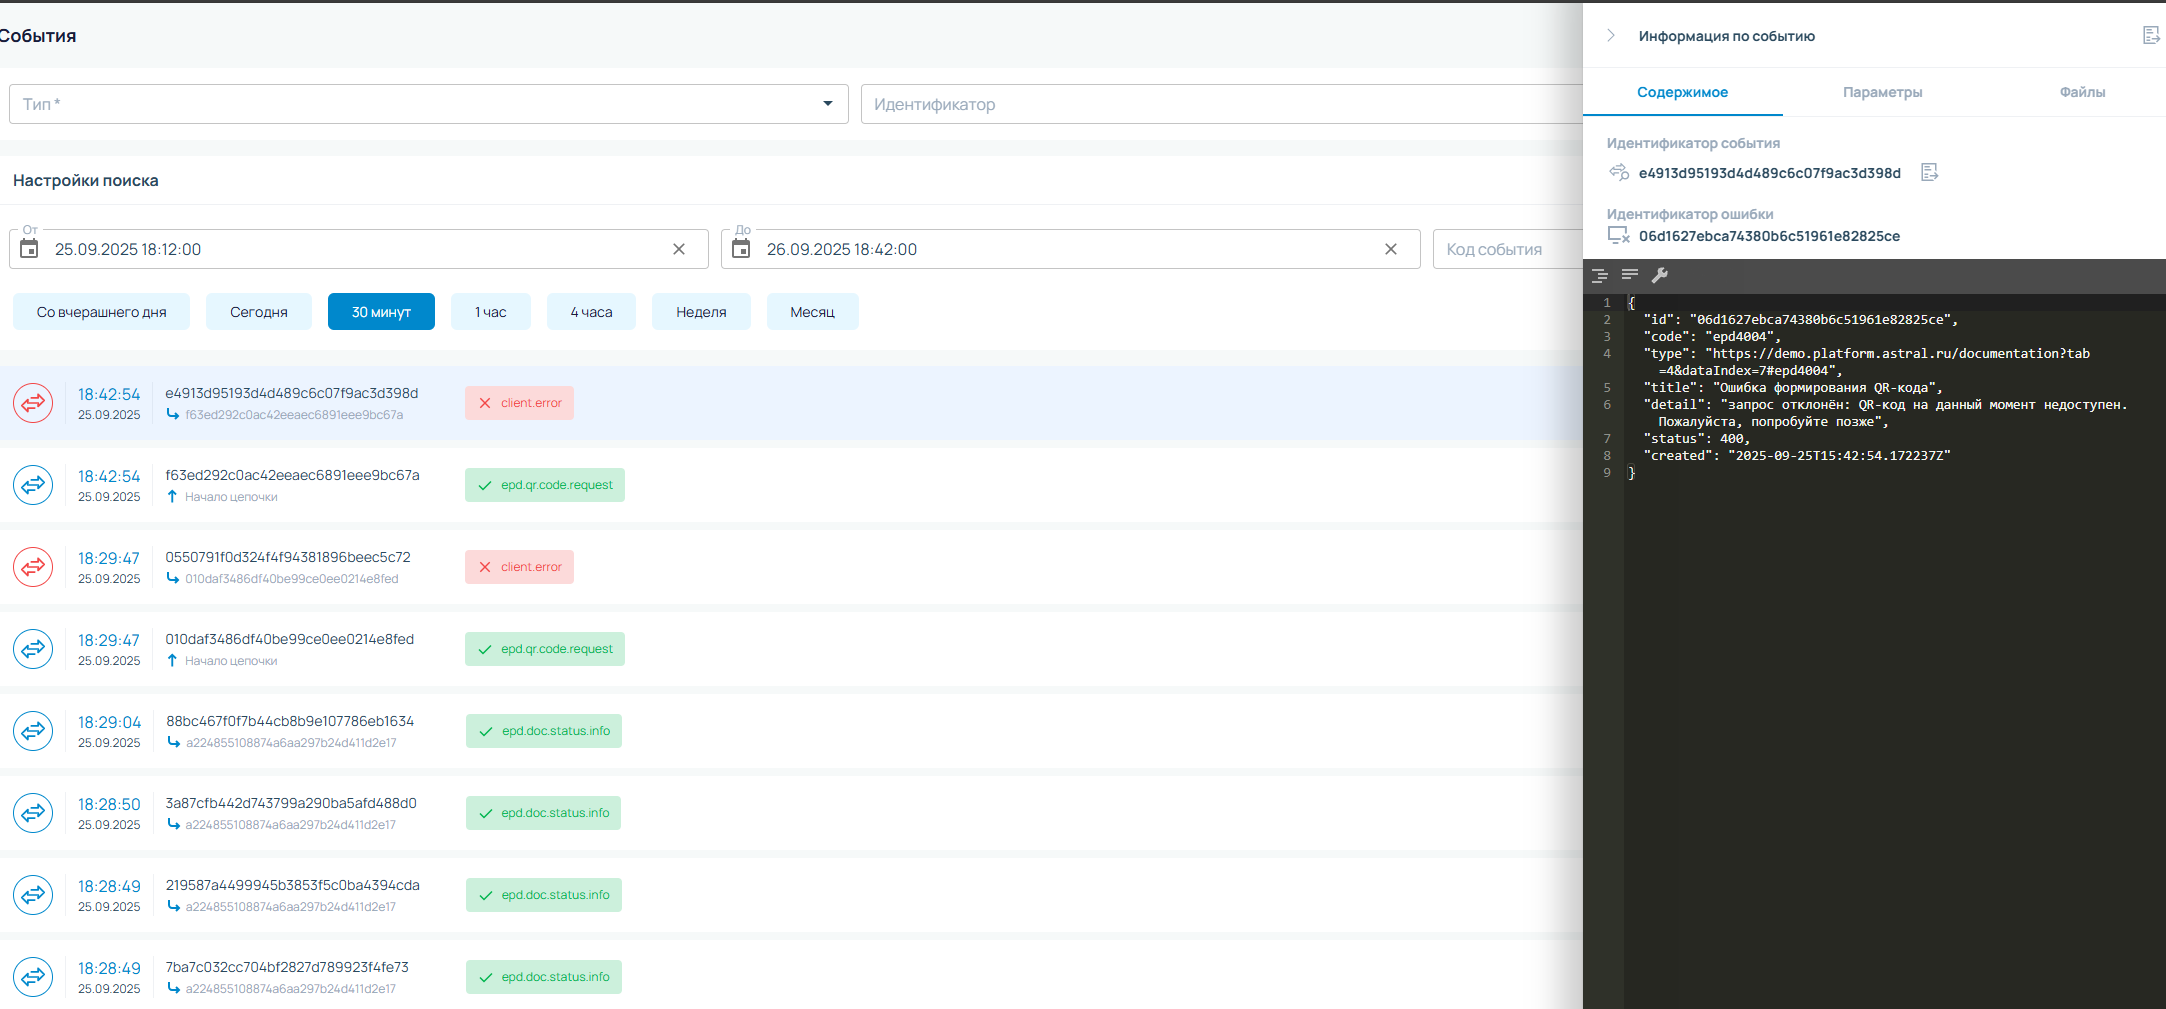Click red event icon at 18:42:54

tap(33, 403)
